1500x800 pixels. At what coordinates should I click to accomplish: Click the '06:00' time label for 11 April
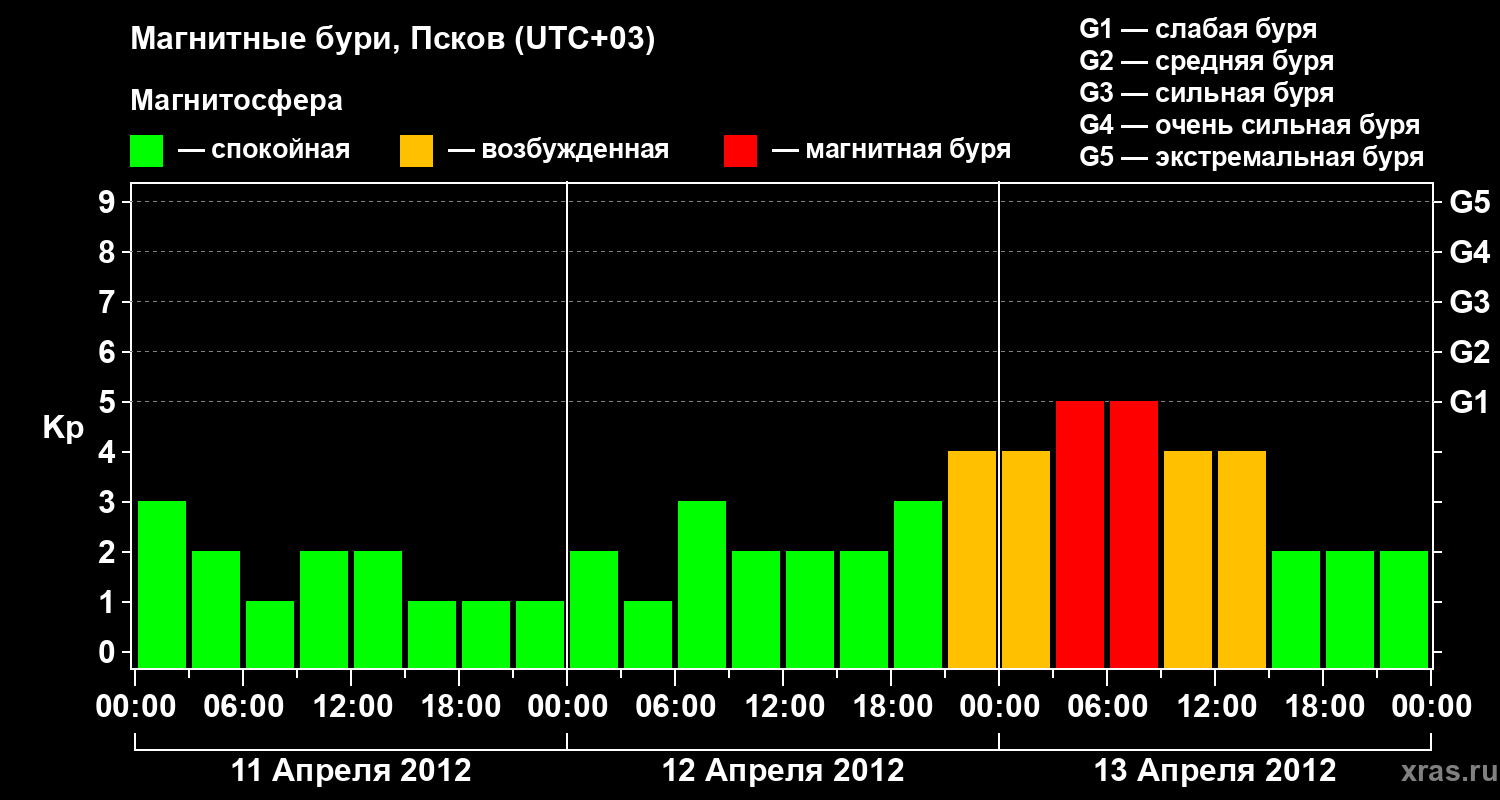point(243,706)
